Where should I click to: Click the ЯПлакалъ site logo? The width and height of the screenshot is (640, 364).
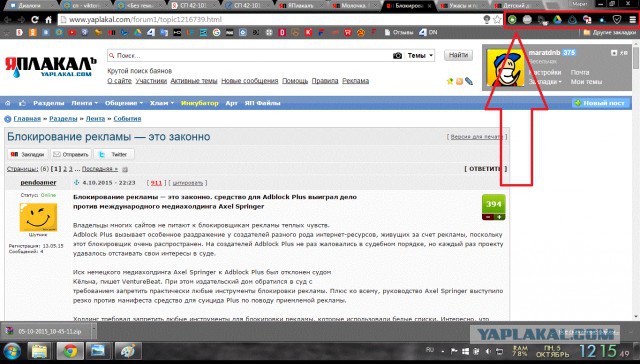tap(50, 66)
